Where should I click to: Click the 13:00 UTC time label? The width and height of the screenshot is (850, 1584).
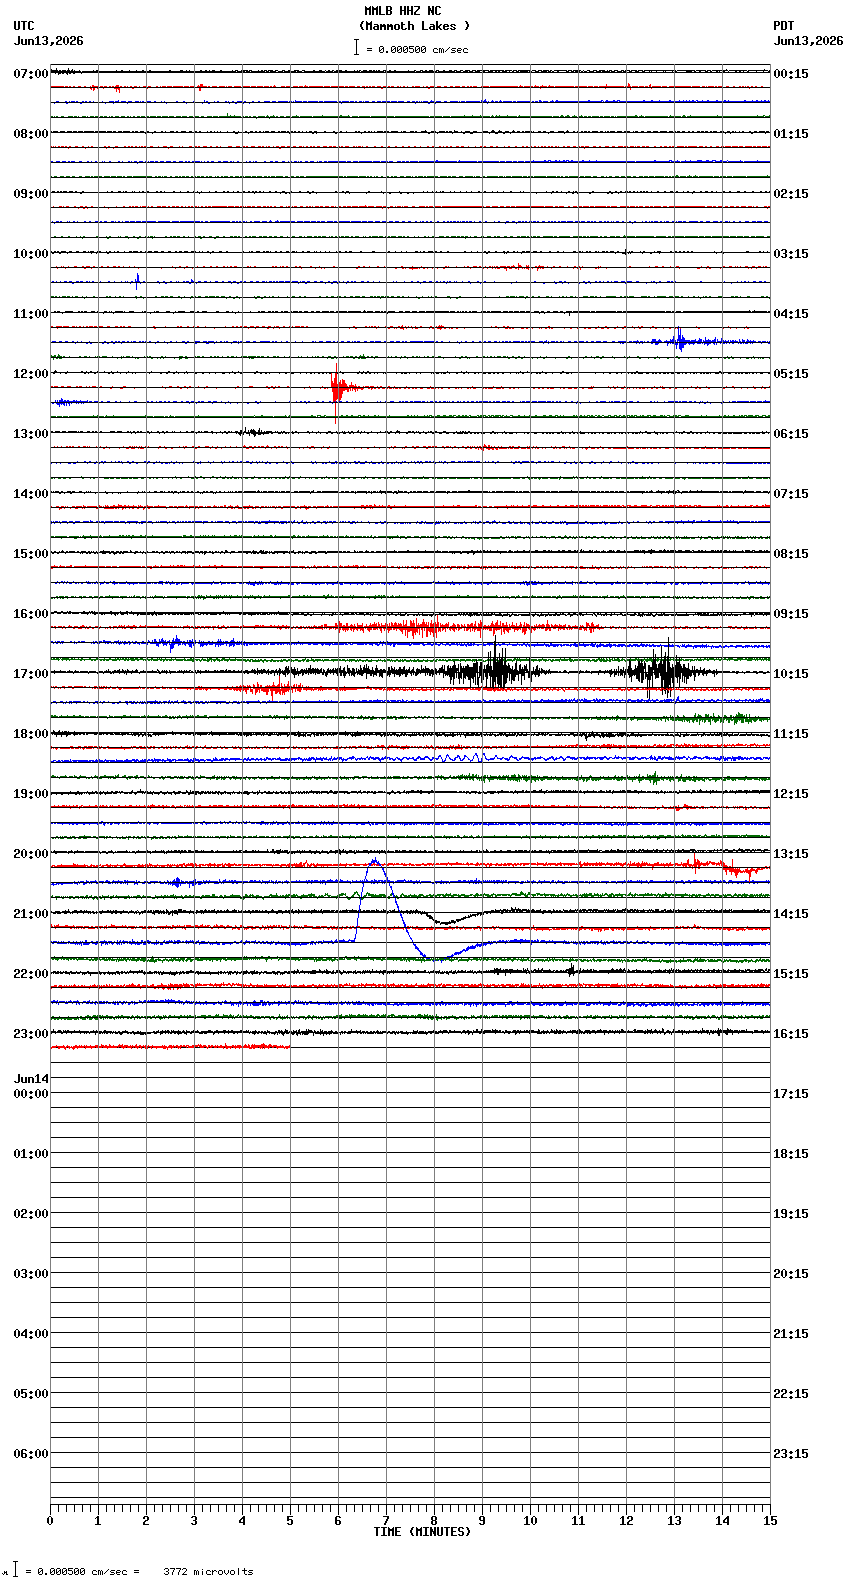point(31,434)
